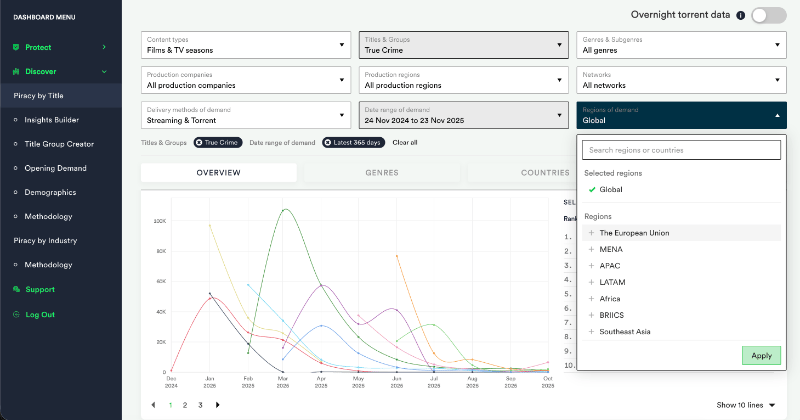
Task: Open the Content types dropdown
Action: [246, 45]
